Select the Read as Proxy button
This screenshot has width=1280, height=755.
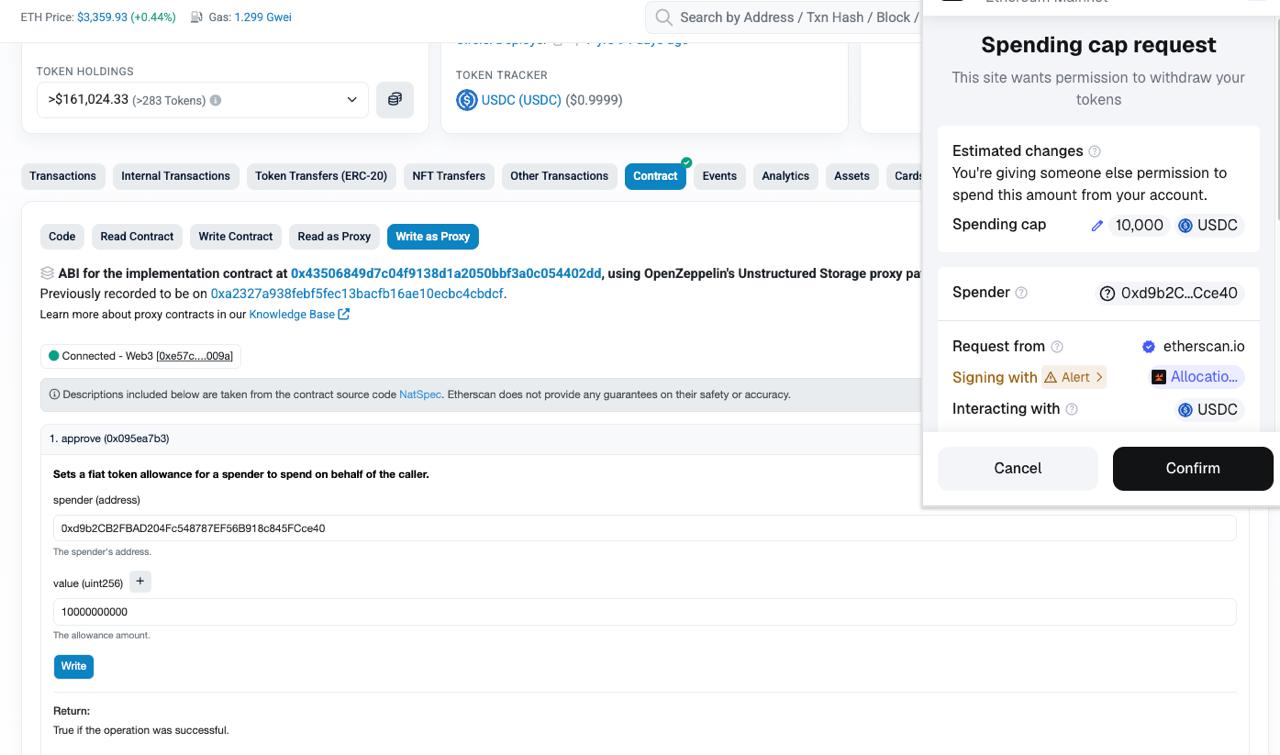(334, 237)
